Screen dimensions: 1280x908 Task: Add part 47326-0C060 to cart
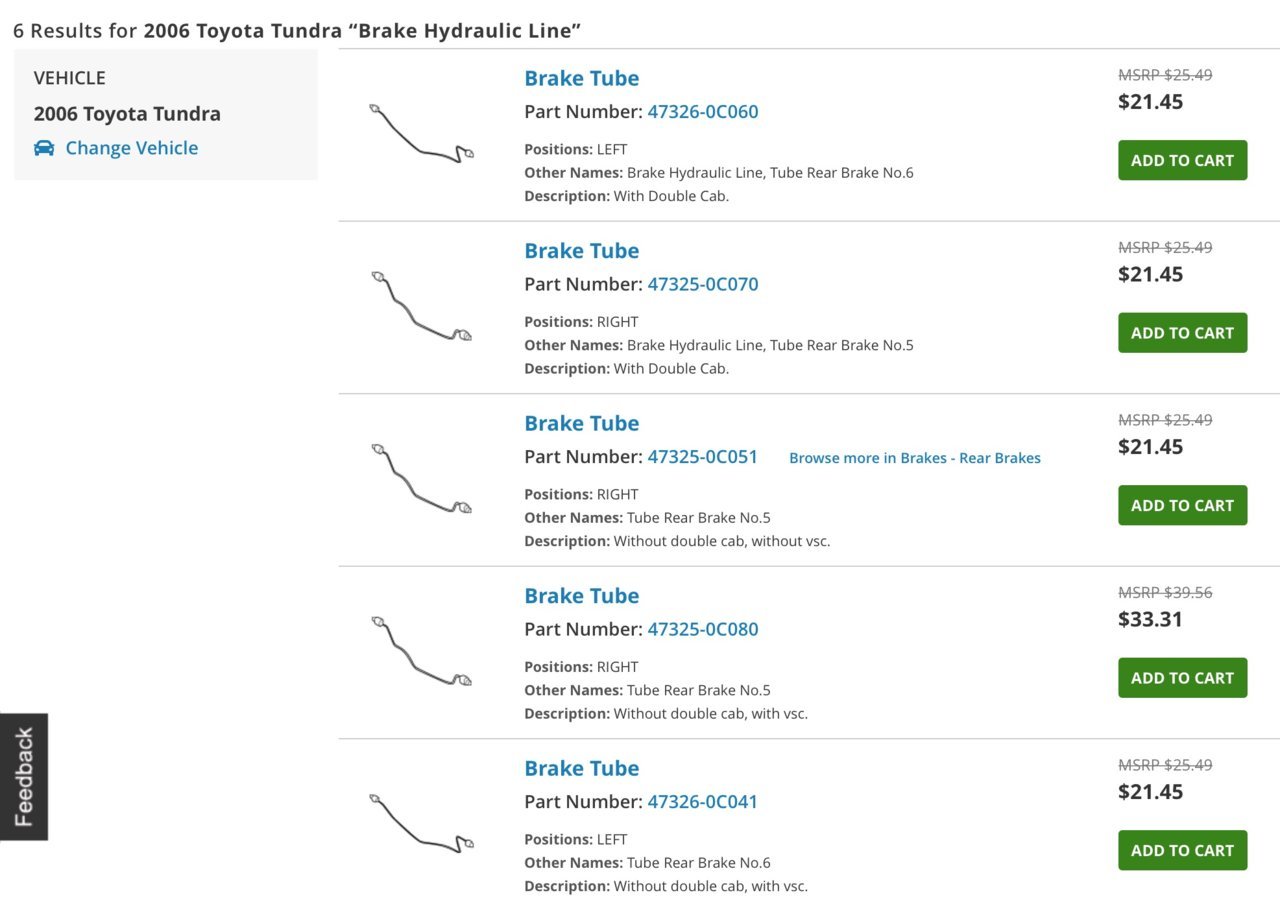(1182, 160)
